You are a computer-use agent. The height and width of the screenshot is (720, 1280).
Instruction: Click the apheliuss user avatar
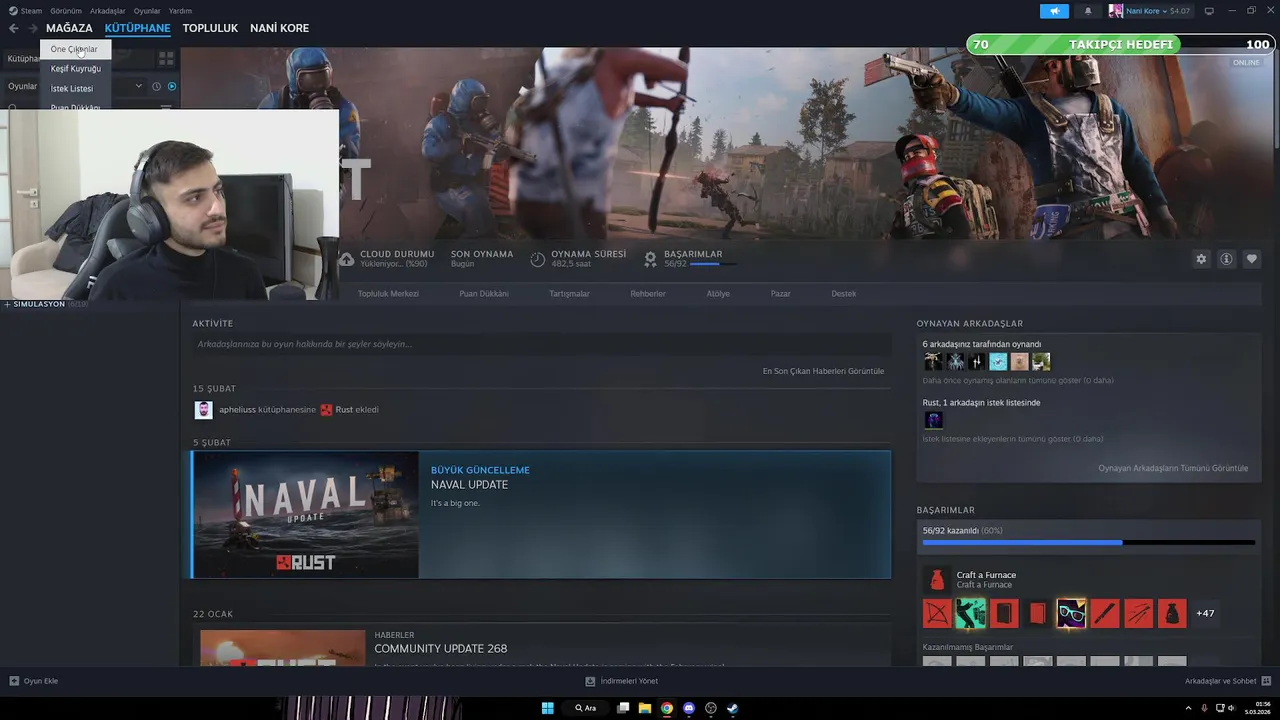click(x=203, y=410)
